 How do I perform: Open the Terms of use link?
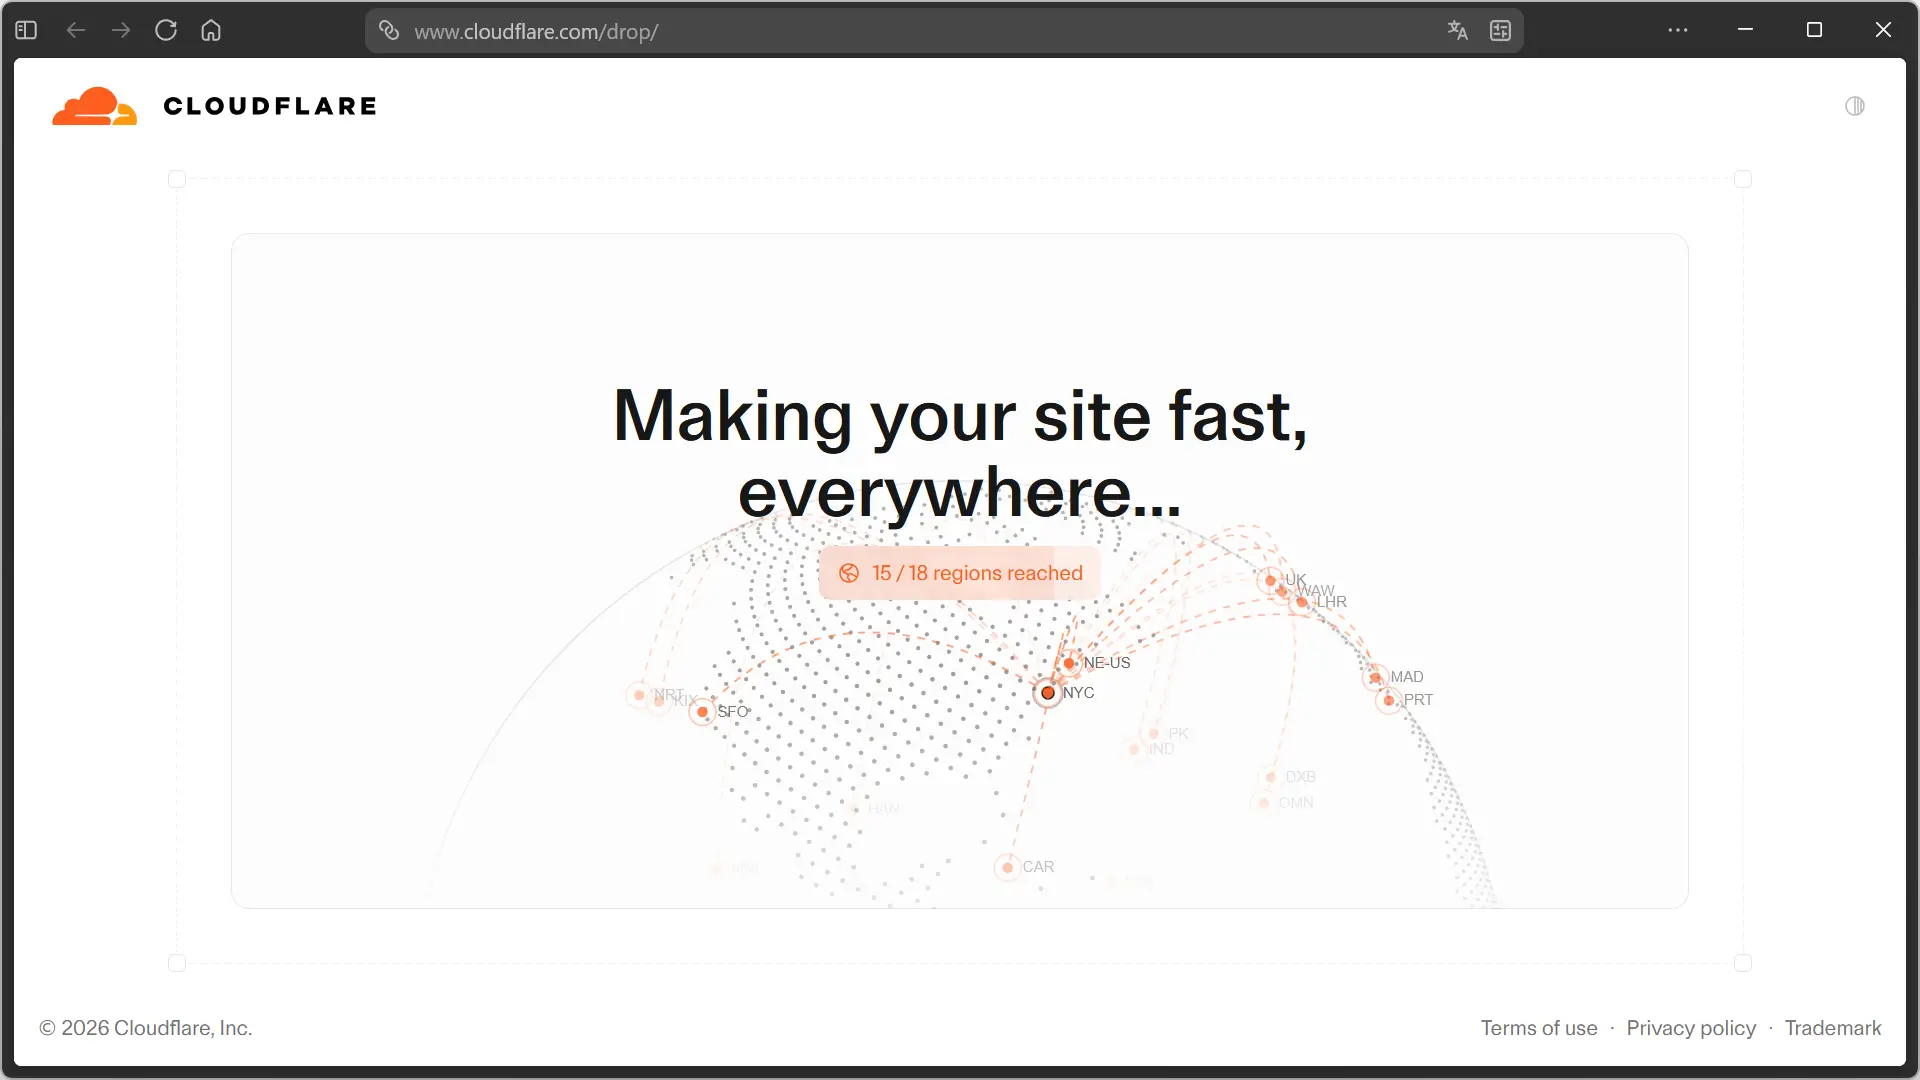tap(1539, 1028)
